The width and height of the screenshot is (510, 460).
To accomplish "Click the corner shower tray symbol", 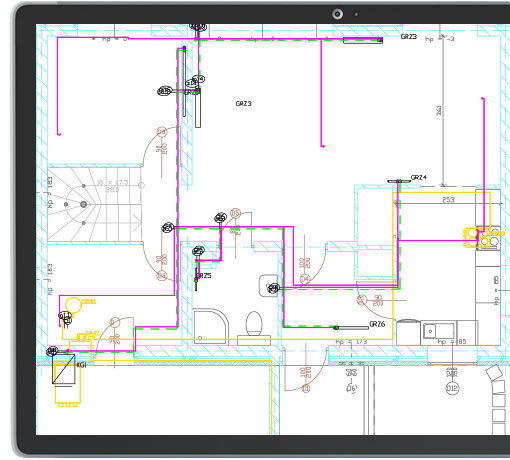I will (x=211, y=326).
